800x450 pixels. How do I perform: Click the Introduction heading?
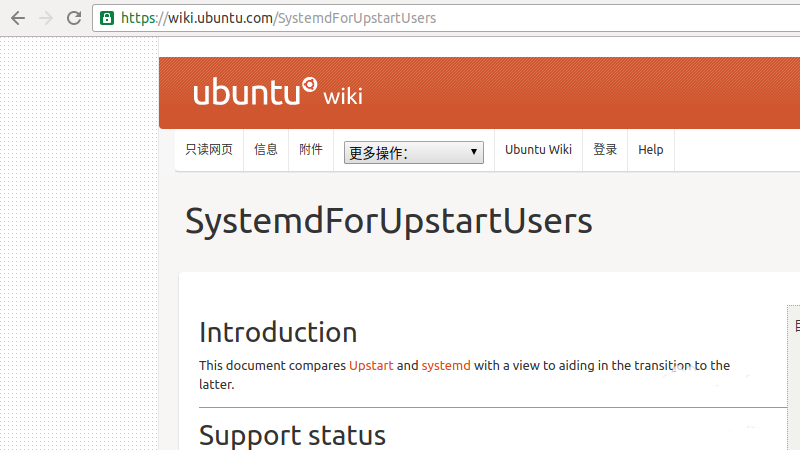tap(278, 332)
